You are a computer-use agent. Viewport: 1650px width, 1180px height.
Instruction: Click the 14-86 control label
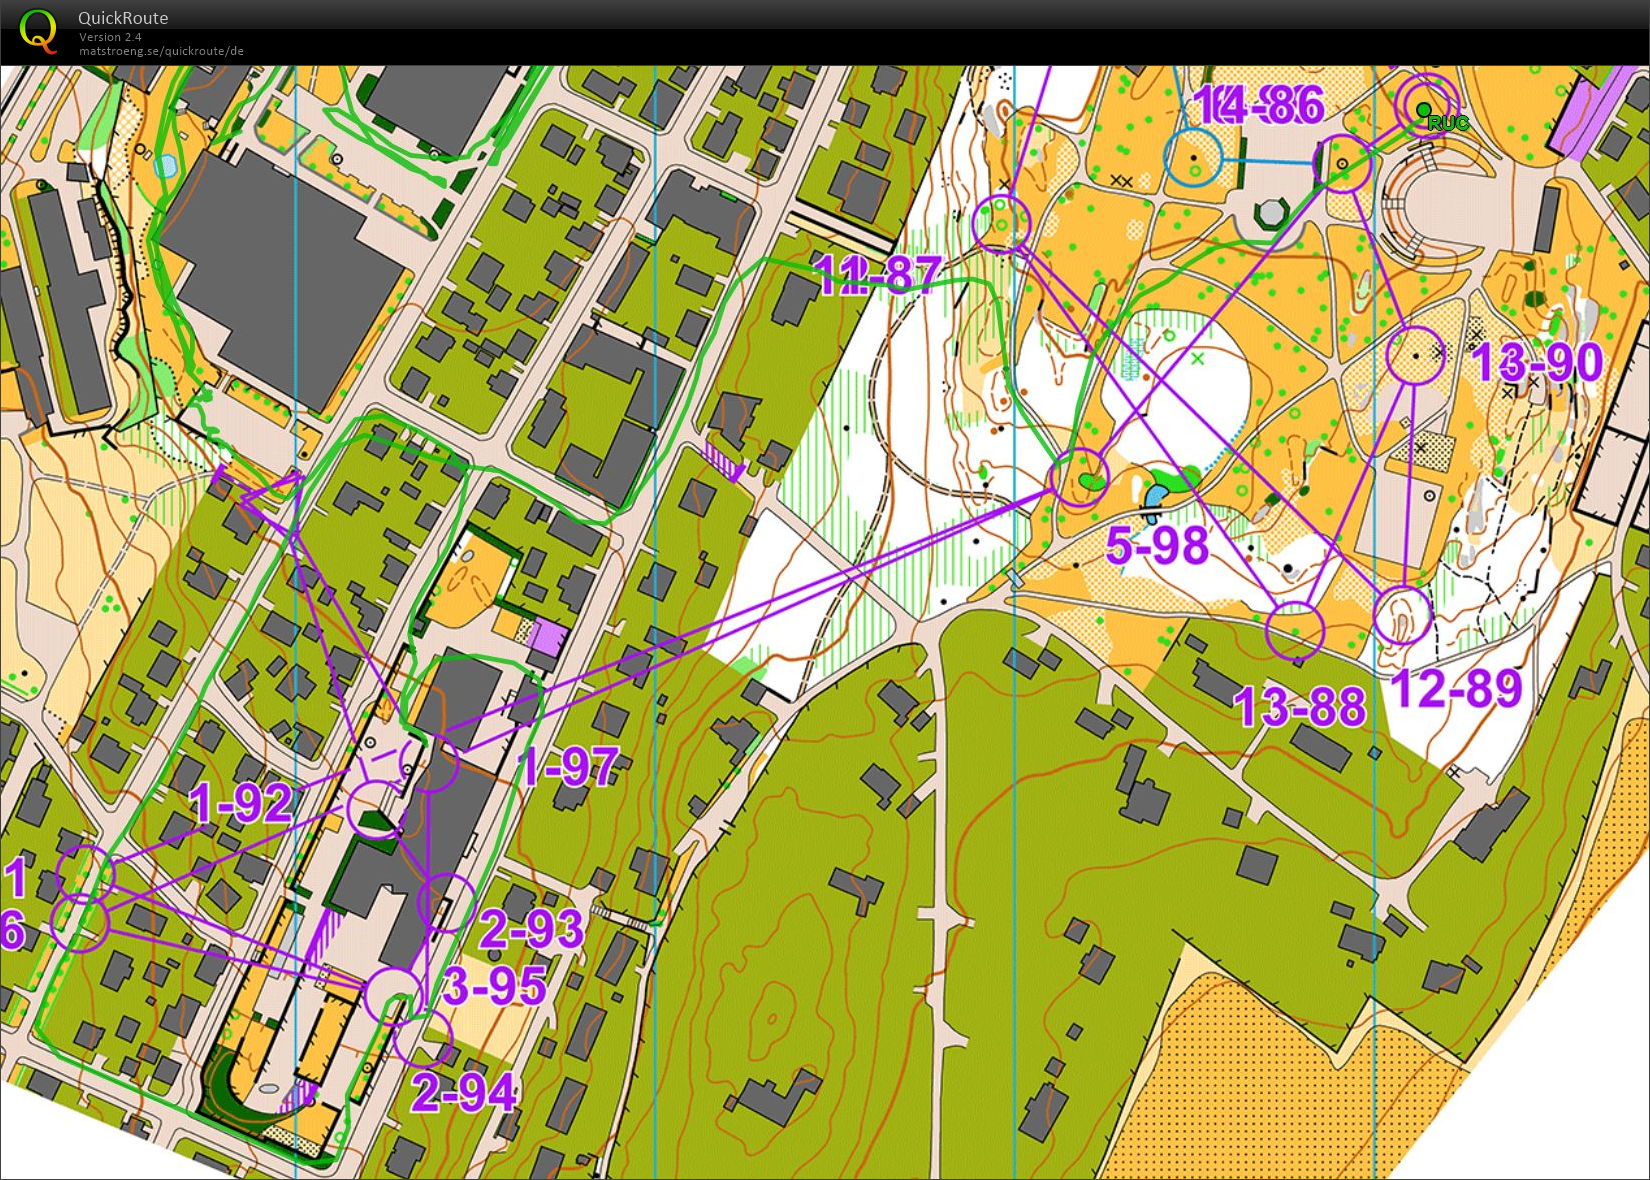[1259, 105]
